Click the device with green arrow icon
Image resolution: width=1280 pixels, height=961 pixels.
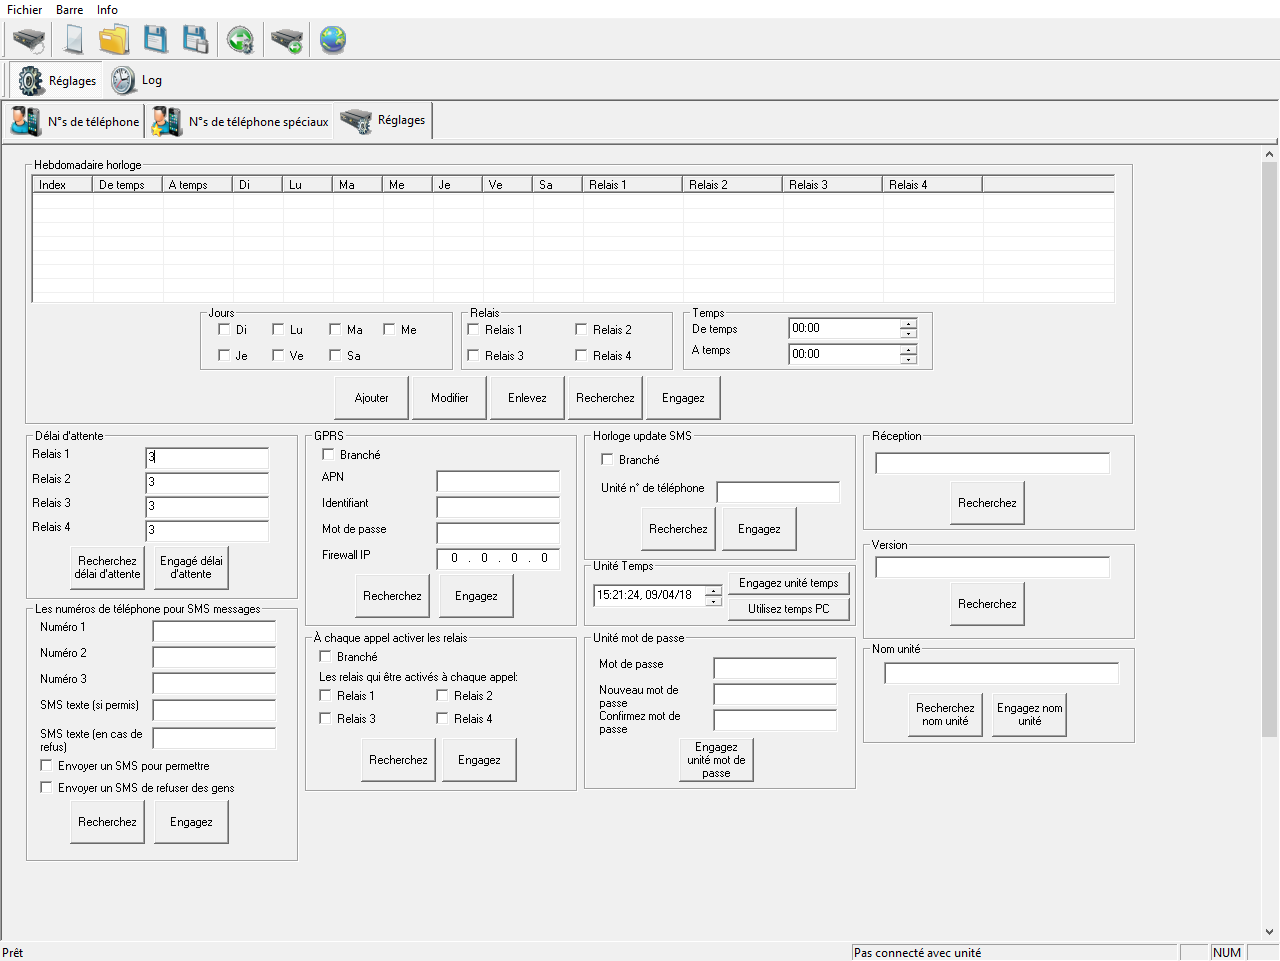point(287,40)
